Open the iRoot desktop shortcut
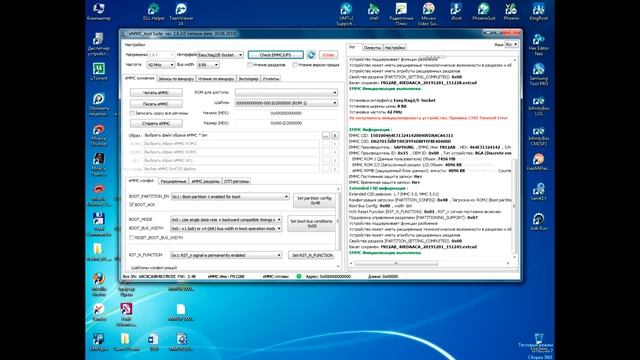 coord(456,12)
